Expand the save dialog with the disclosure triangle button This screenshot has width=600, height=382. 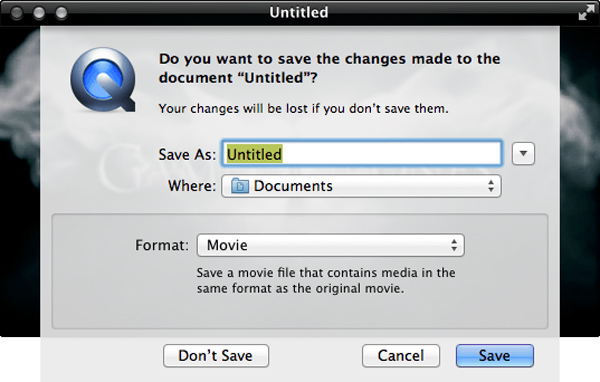coord(523,154)
